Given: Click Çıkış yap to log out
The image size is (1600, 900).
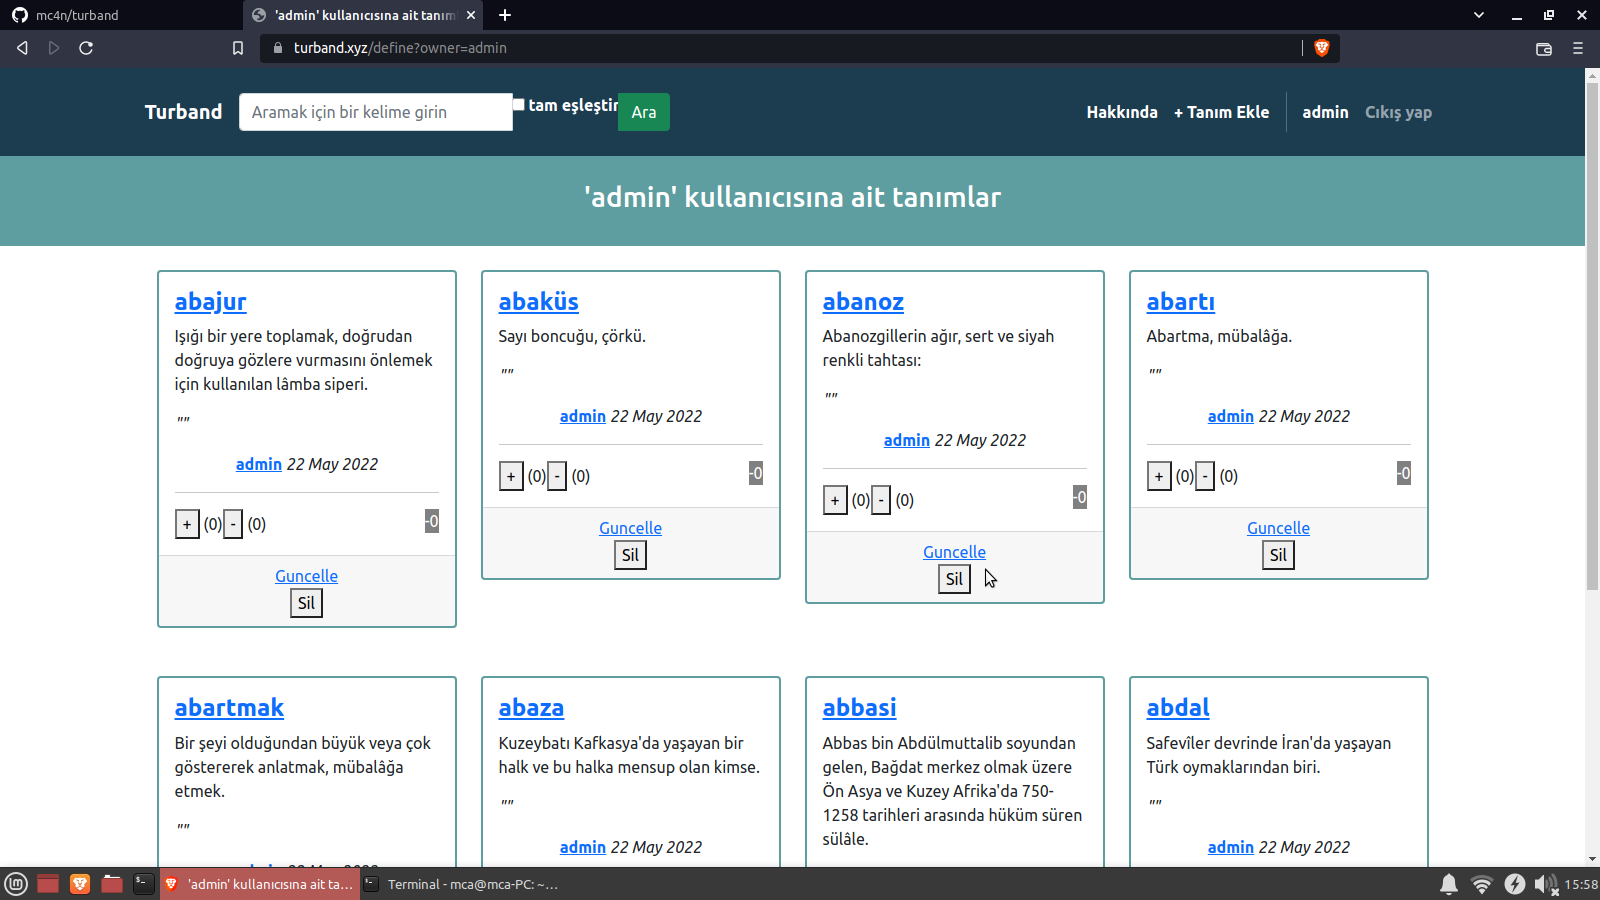Looking at the screenshot, I should coord(1398,112).
